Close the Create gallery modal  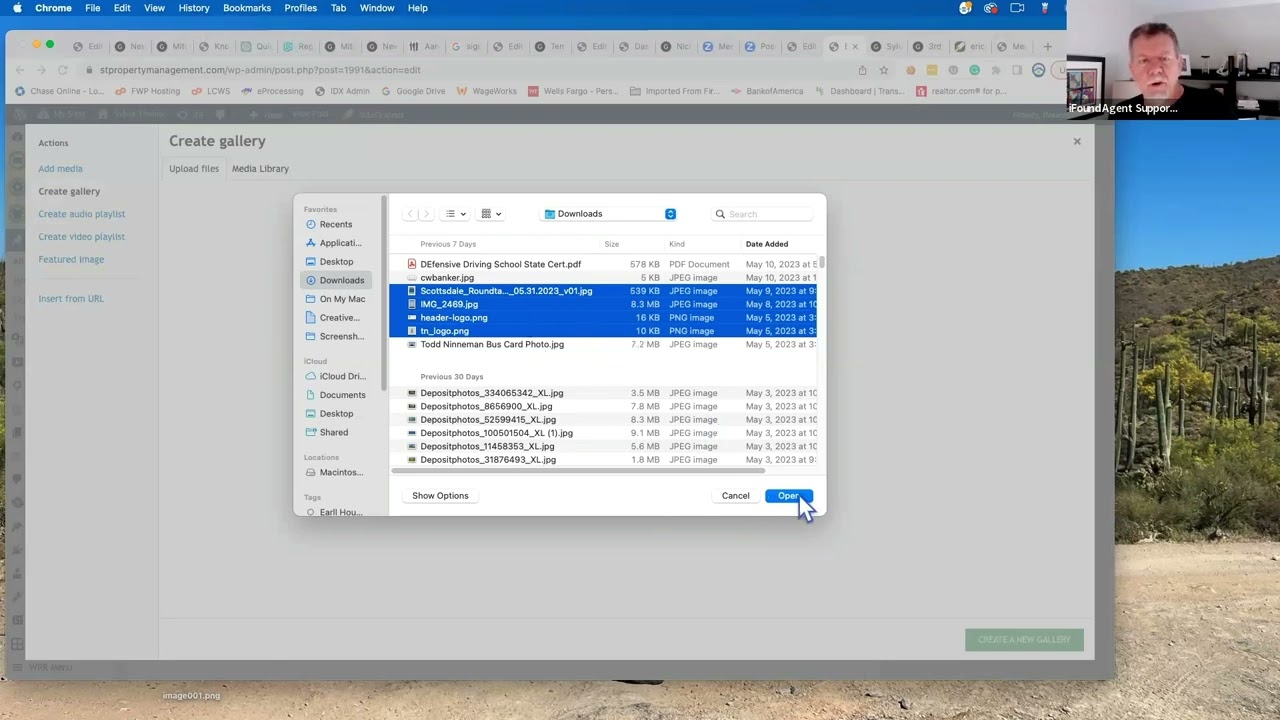pyautogui.click(x=1077, y=141)
